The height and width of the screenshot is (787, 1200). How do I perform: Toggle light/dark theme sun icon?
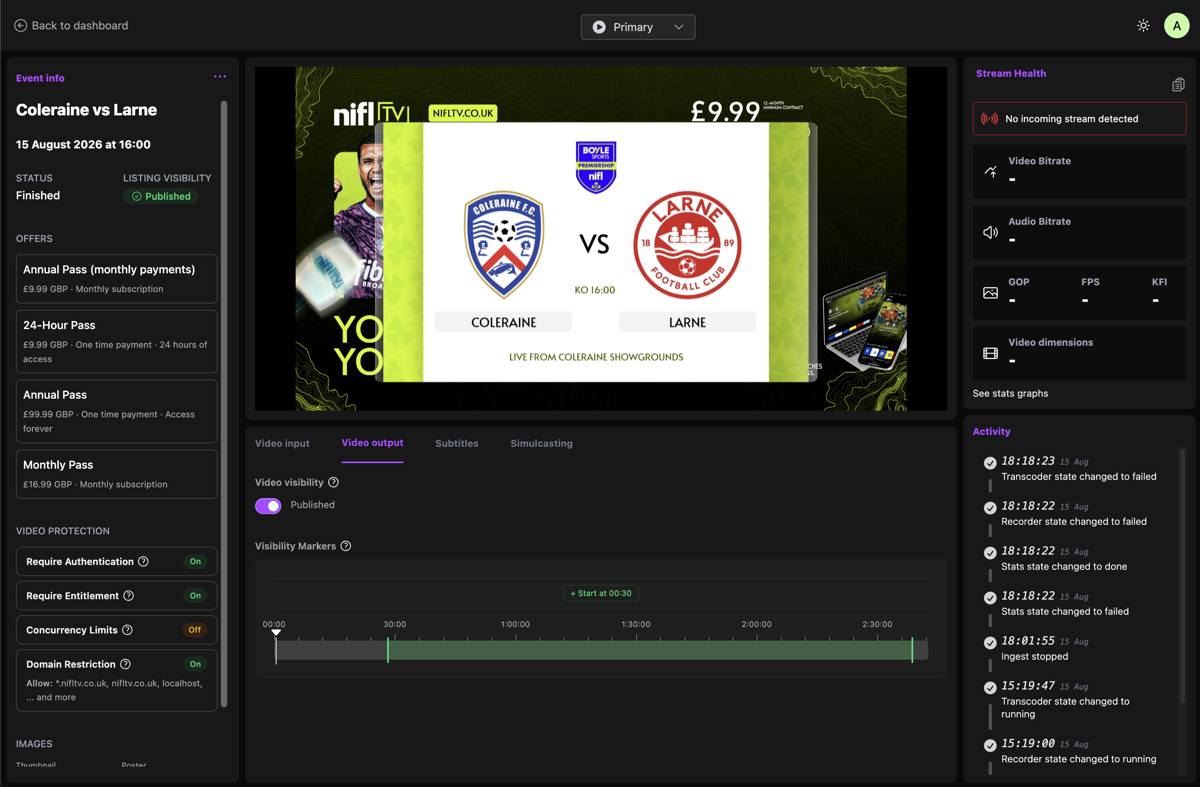1143,26
